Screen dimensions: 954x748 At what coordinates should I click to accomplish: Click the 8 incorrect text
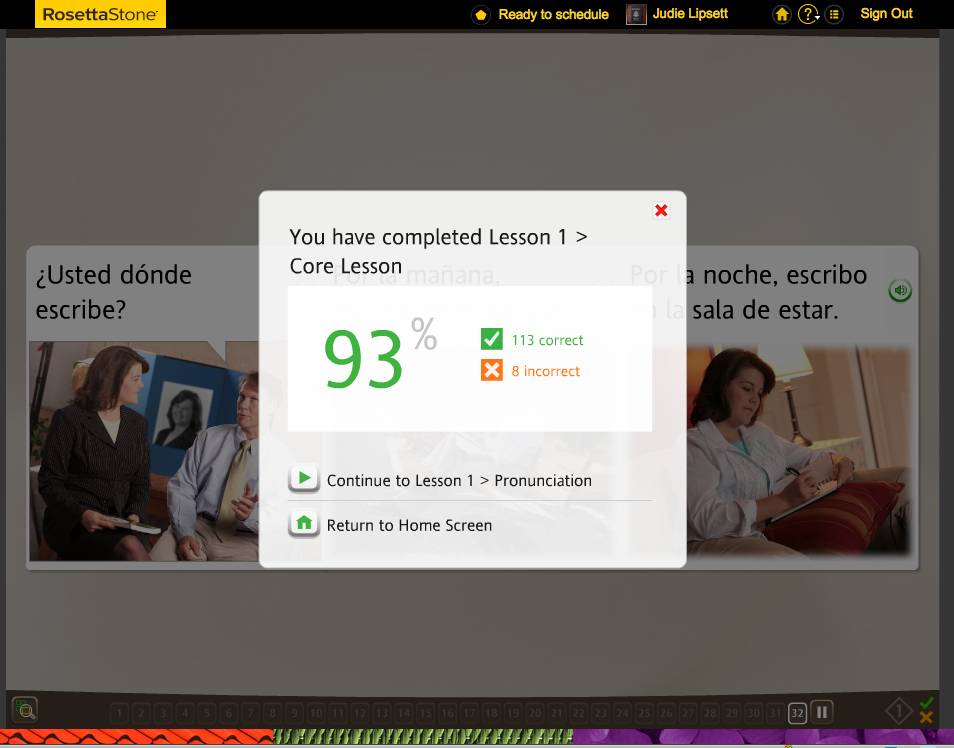coord(546,371)
